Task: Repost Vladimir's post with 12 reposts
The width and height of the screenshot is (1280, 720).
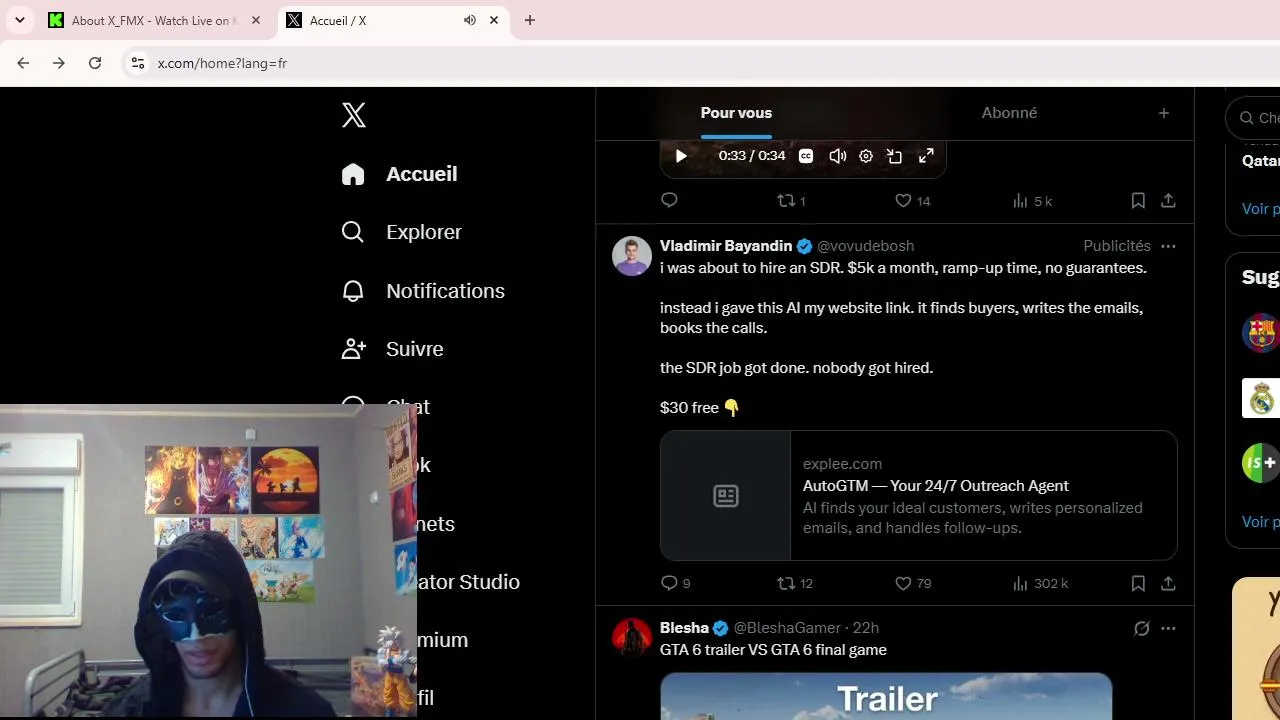Action: pos(795,583)
